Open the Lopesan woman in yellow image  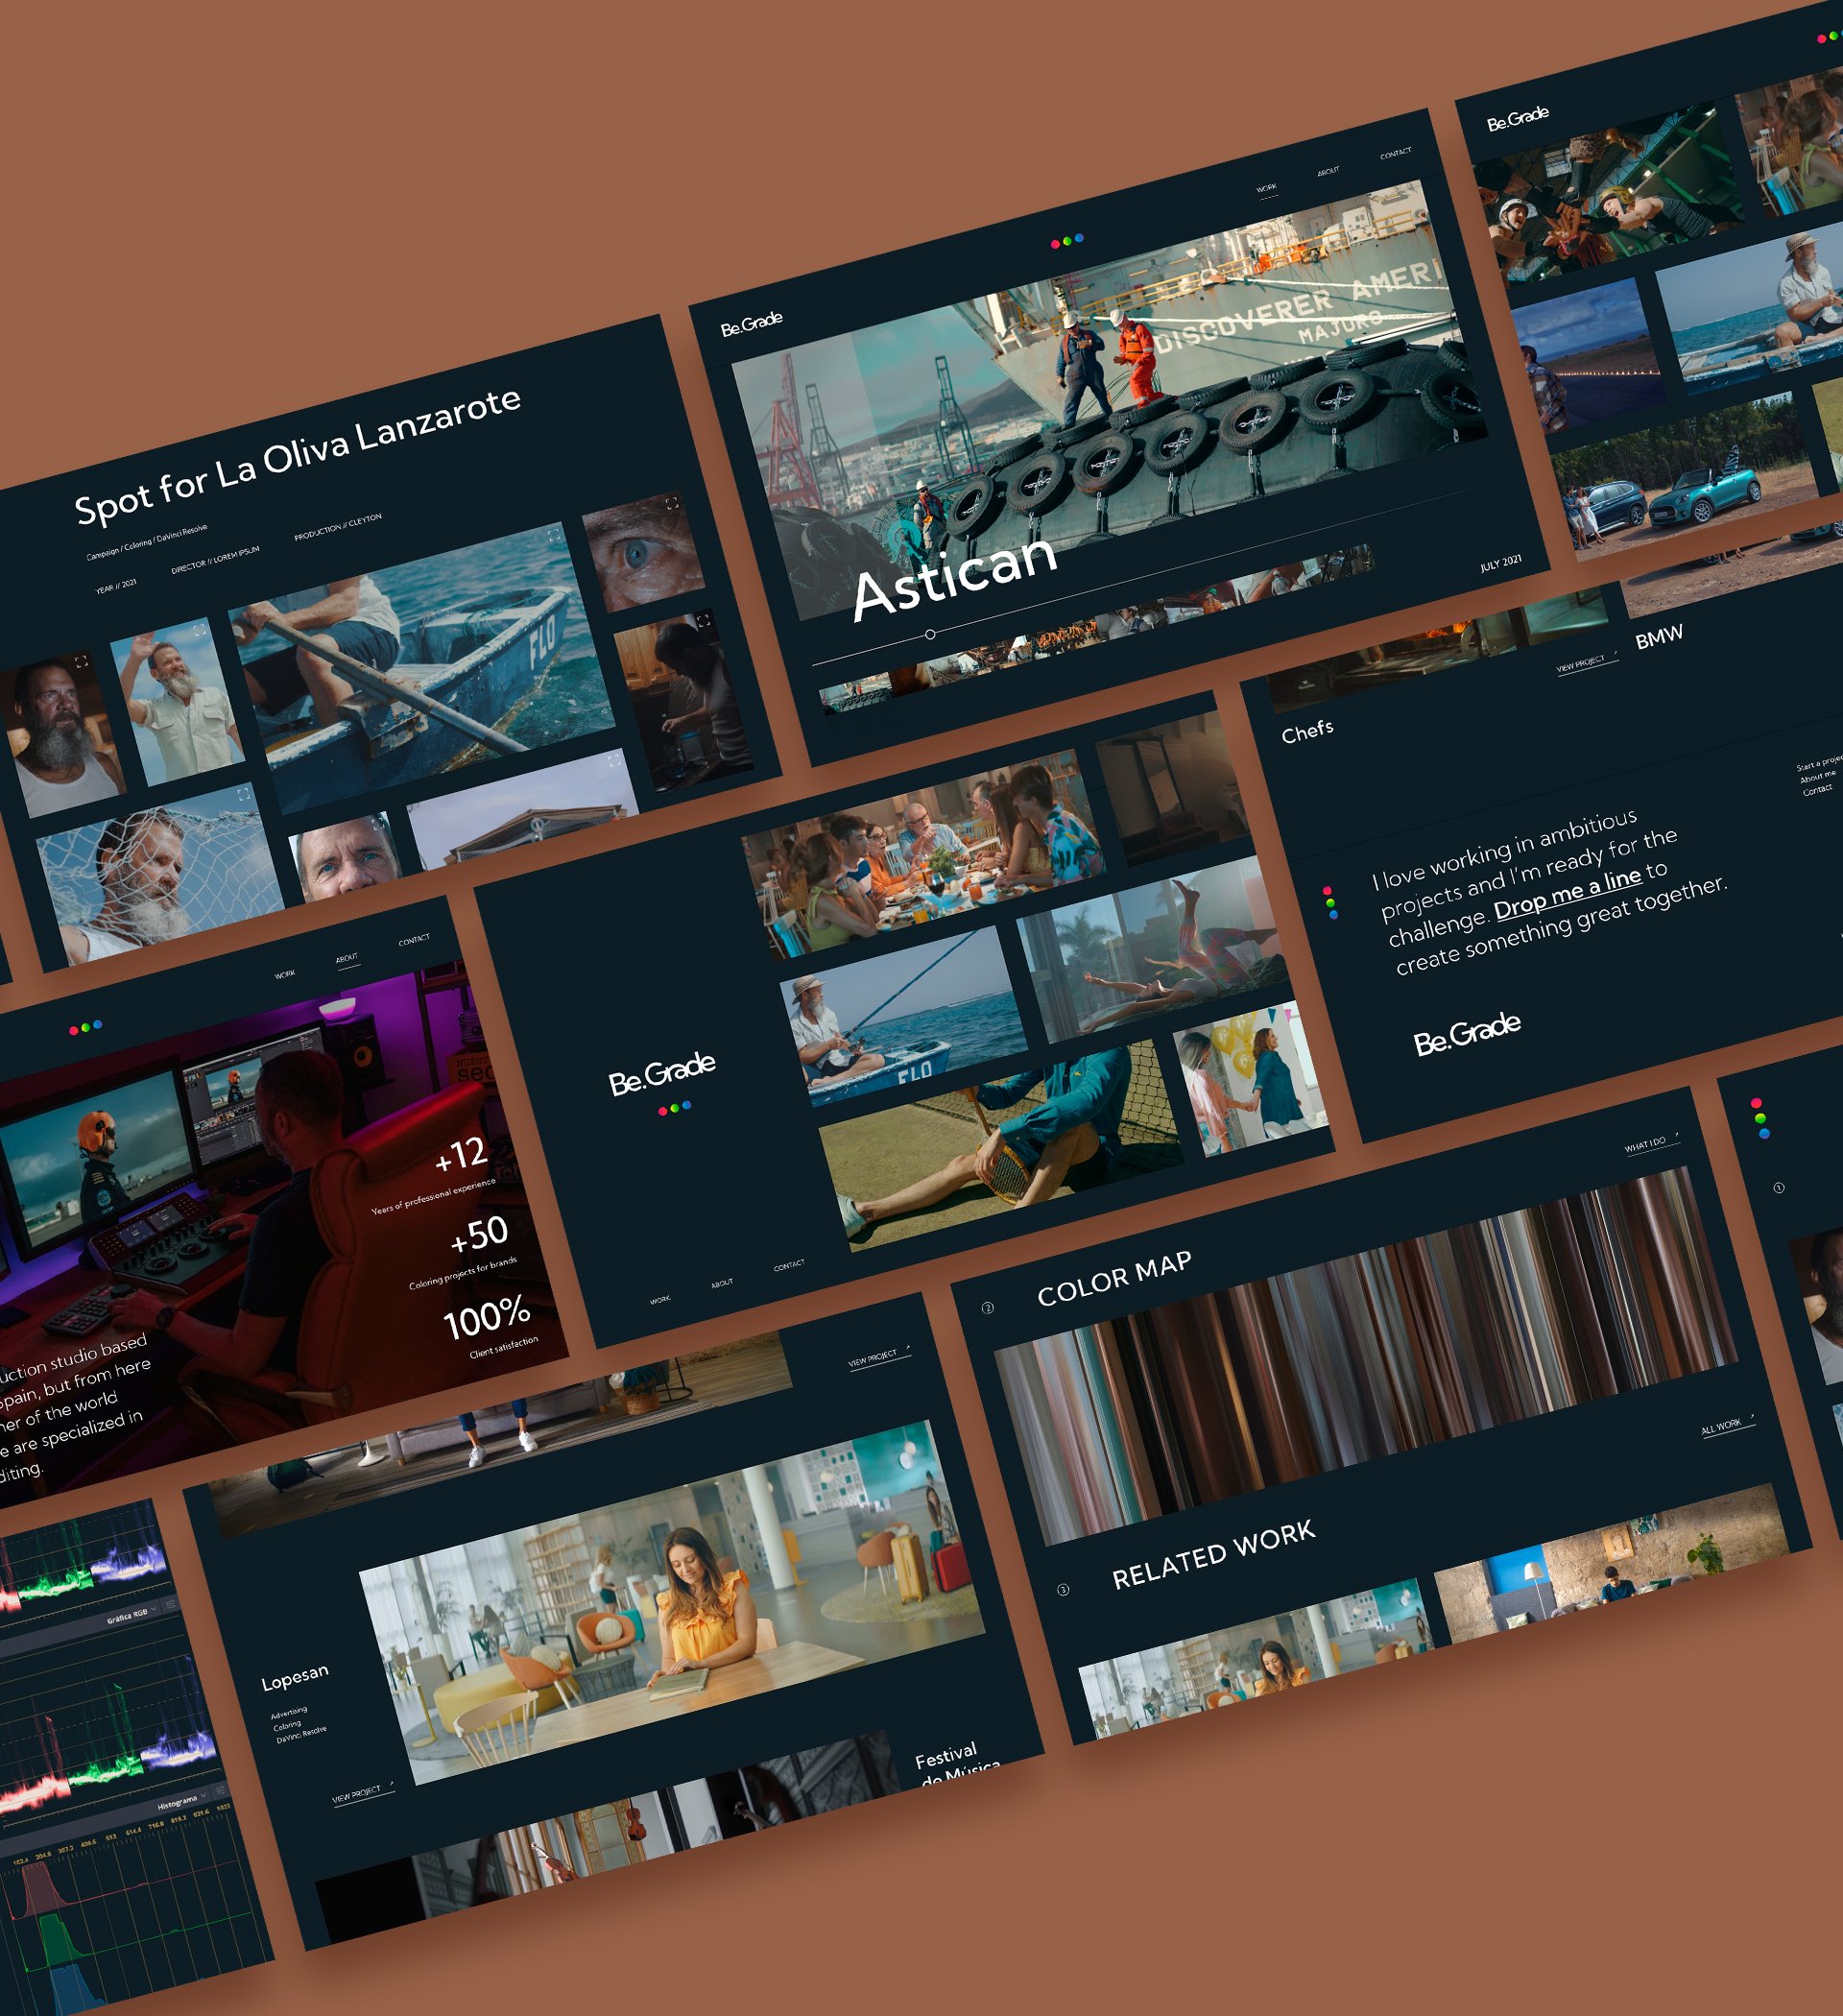point(671,1601)
